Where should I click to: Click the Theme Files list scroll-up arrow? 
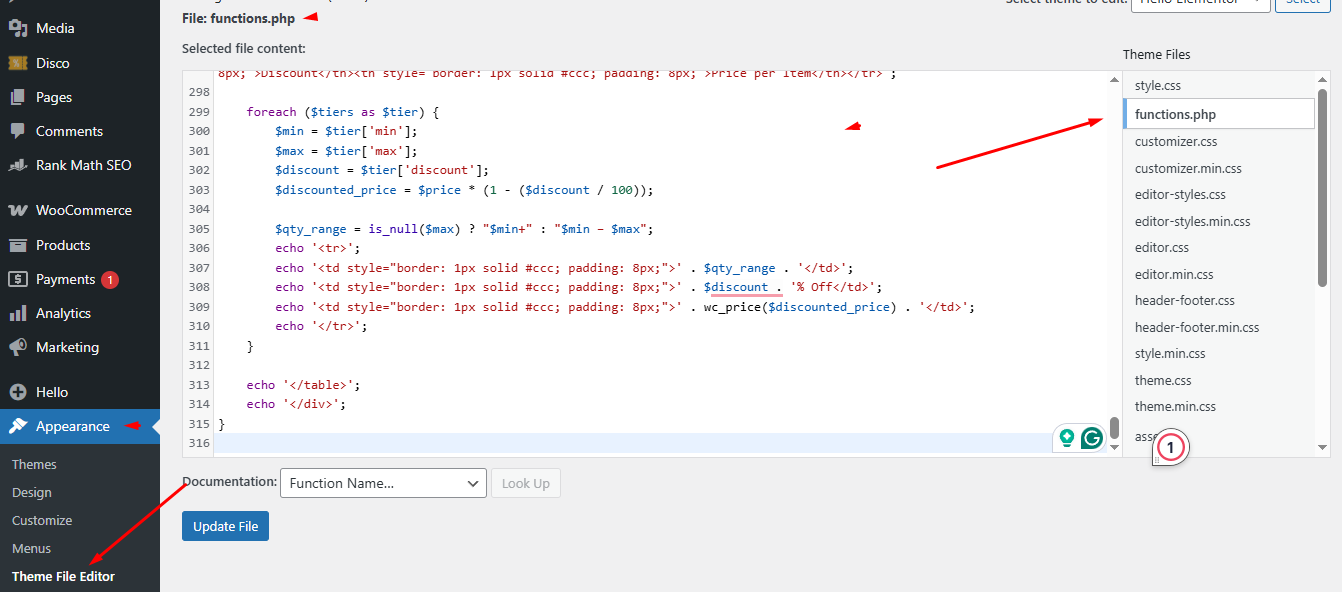(x=1322, y=80)
